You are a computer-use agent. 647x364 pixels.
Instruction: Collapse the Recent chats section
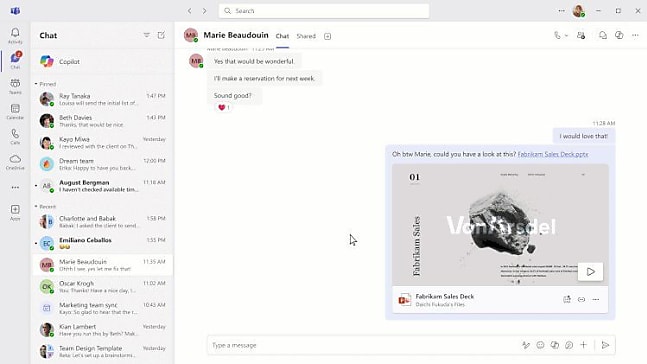tap(36, 206)
